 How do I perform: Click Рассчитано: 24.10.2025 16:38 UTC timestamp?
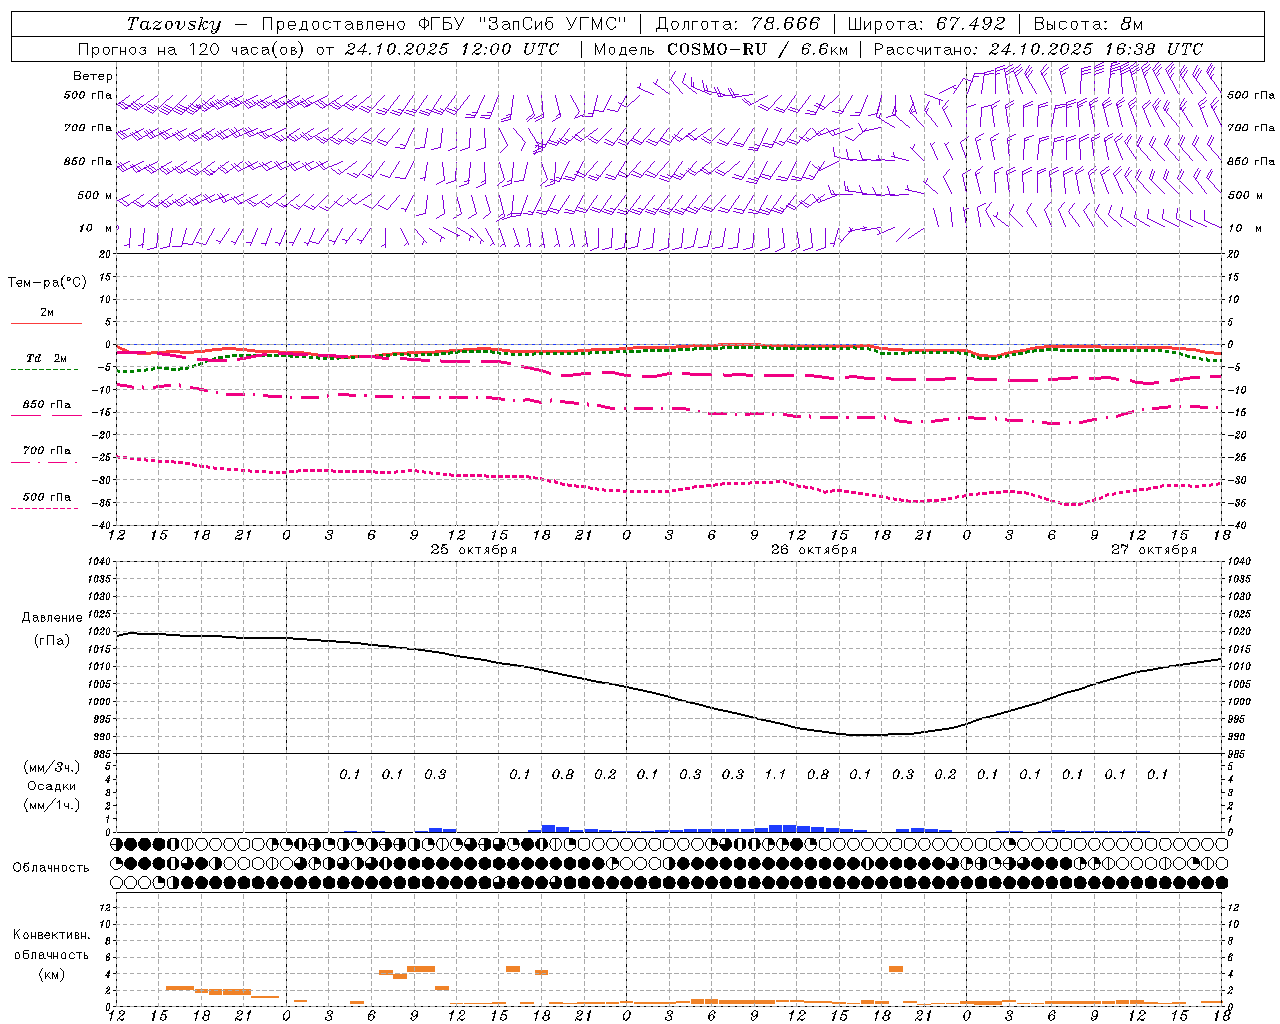1038,49
